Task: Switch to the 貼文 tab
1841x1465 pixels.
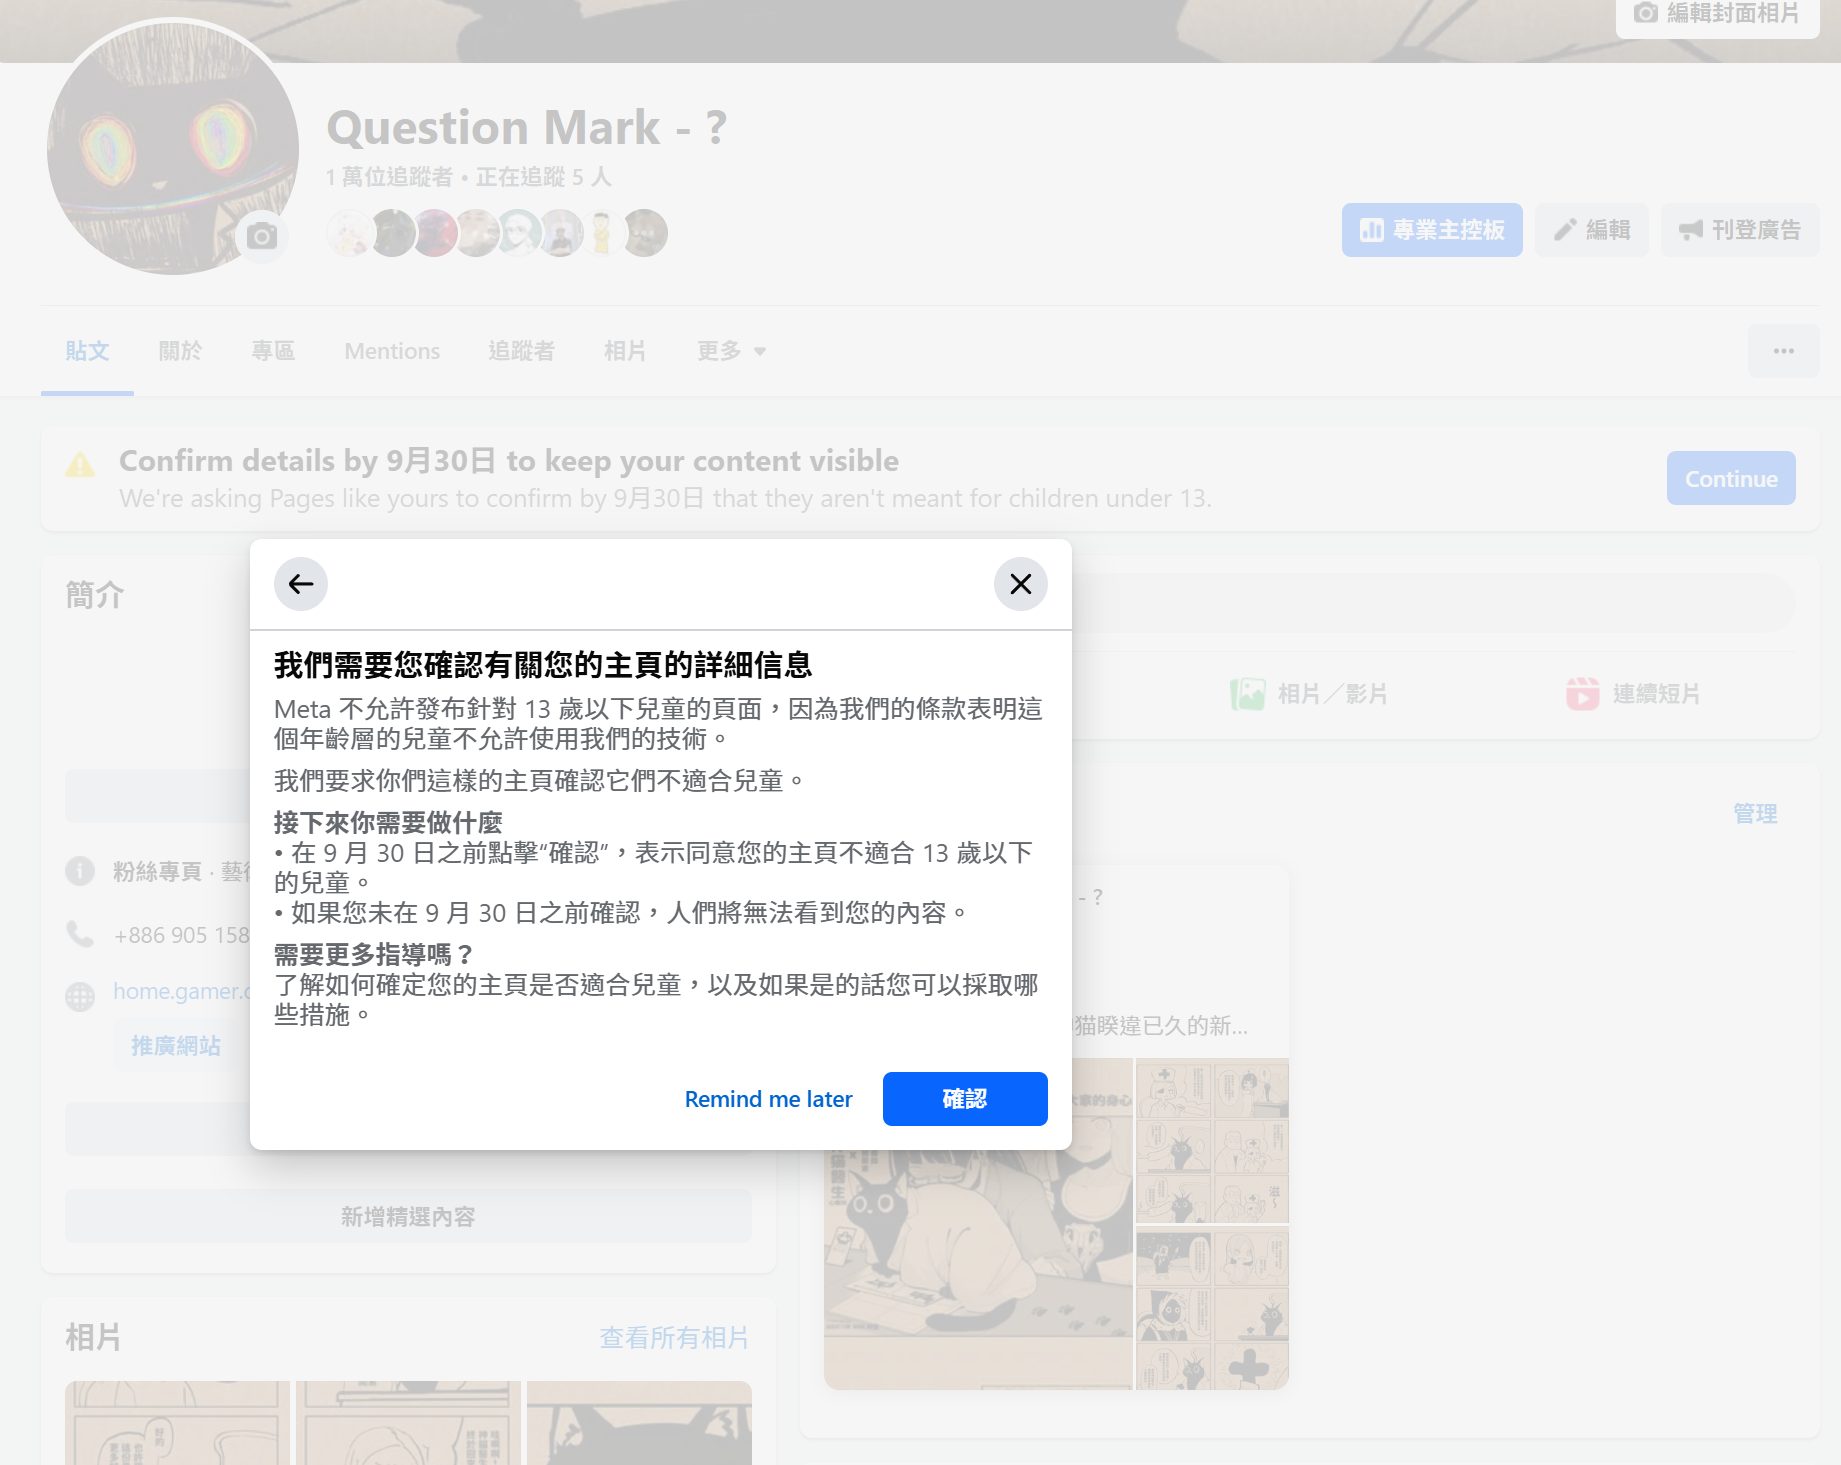Action: 87,351
